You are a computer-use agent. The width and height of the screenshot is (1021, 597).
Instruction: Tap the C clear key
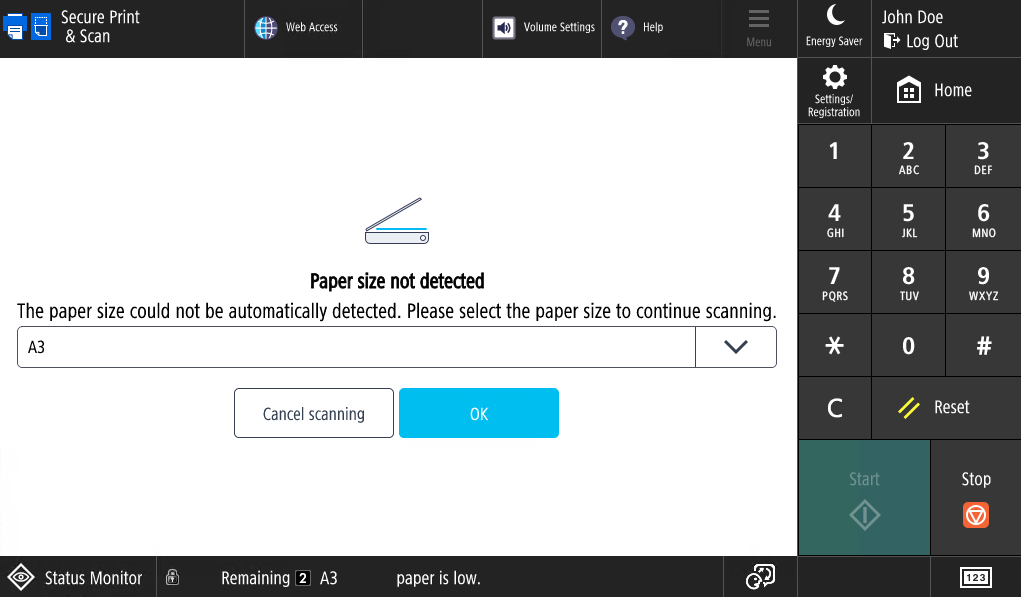point(834,408)
